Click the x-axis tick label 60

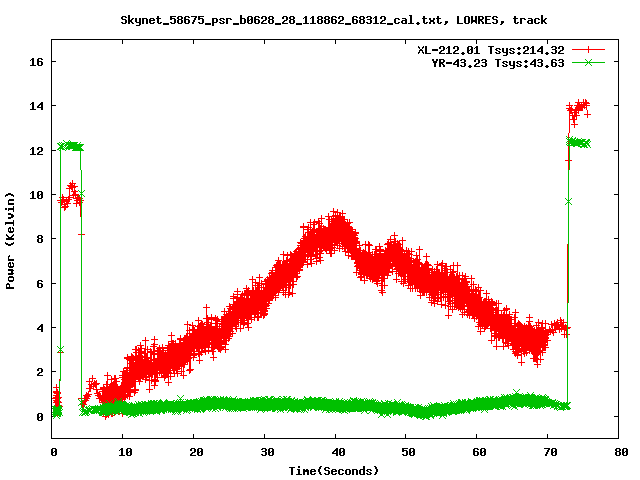tap(480, 452)
